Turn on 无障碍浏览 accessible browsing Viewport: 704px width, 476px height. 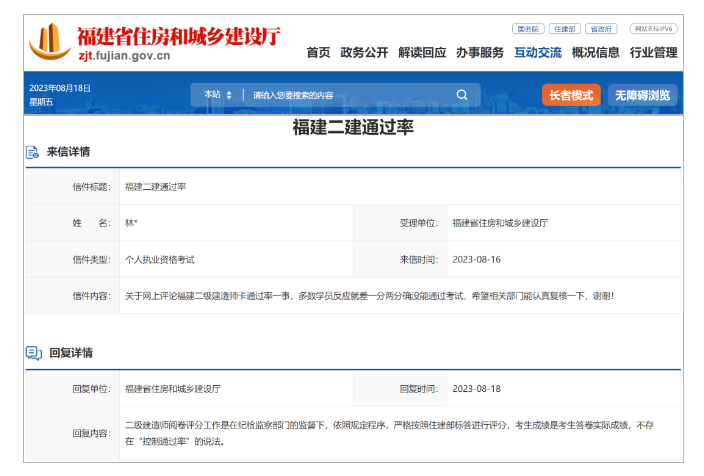pyautogui.click(x=642, y=95)
